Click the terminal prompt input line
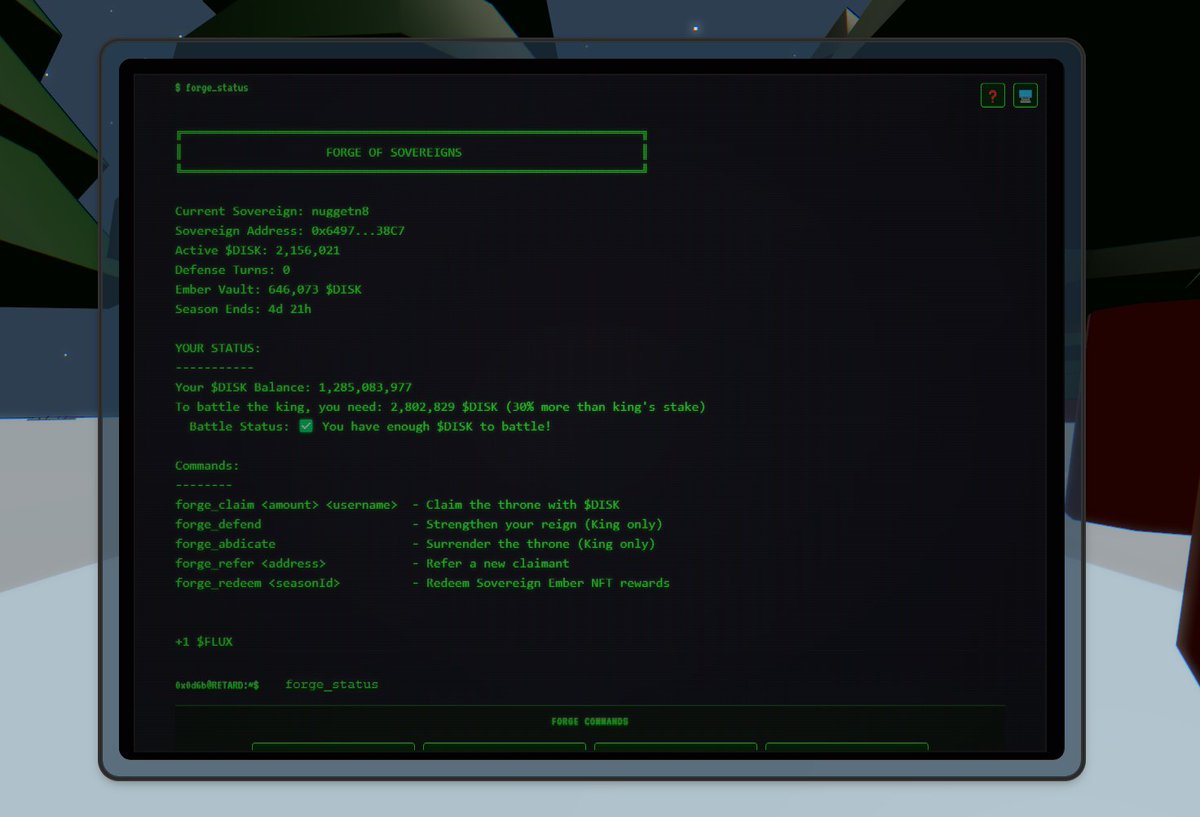 tap(331, 684)
